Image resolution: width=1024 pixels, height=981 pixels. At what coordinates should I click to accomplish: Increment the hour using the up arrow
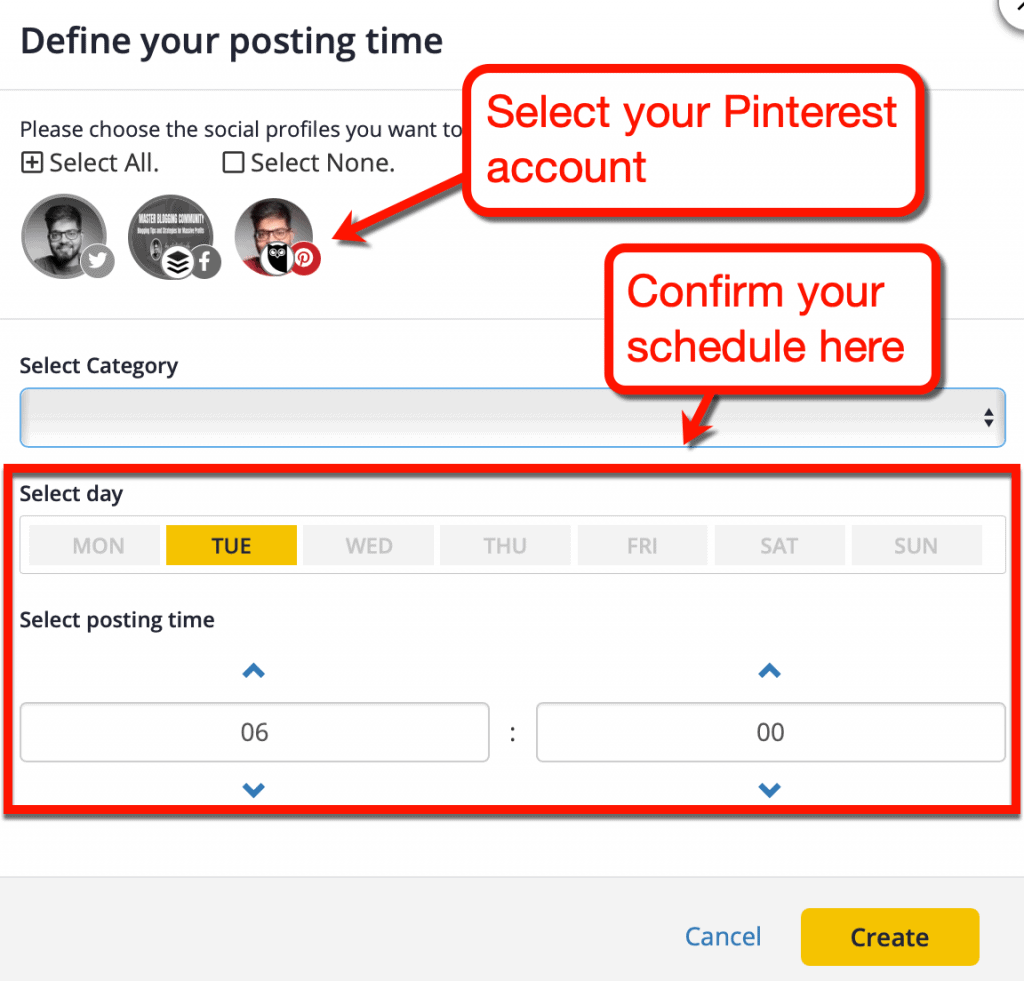(x=253, y=671)
